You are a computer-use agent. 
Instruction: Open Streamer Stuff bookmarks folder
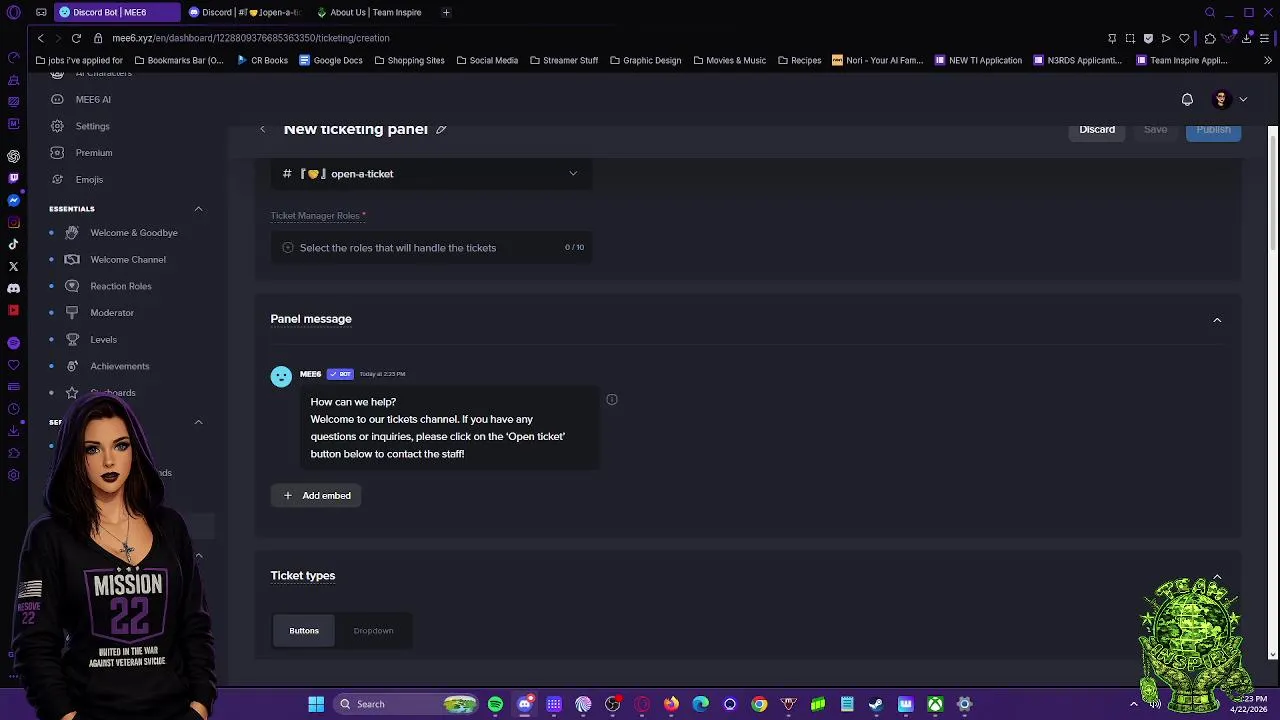pos(564,60)
